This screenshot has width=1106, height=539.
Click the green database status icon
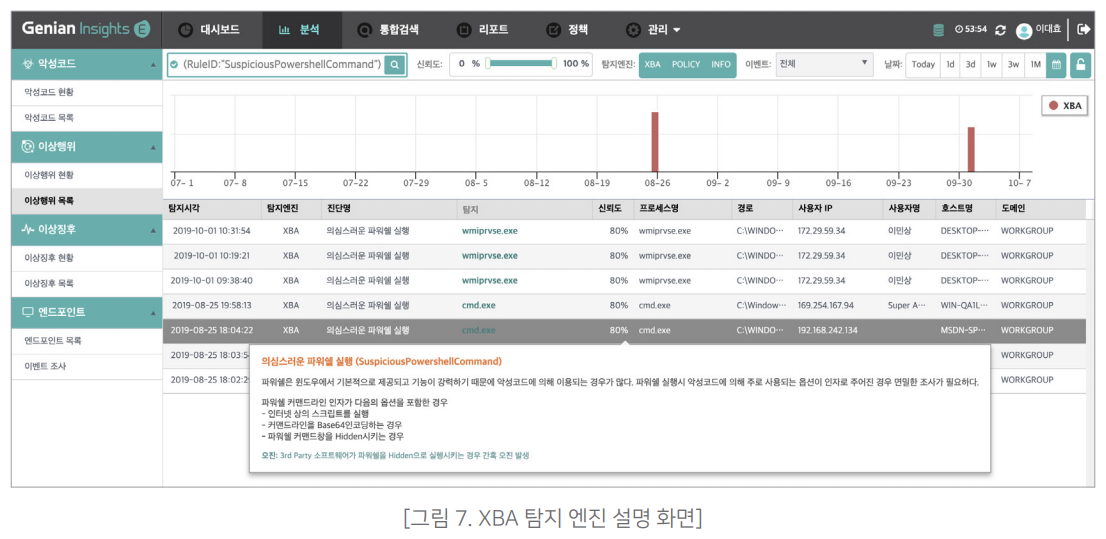(938, 30)
